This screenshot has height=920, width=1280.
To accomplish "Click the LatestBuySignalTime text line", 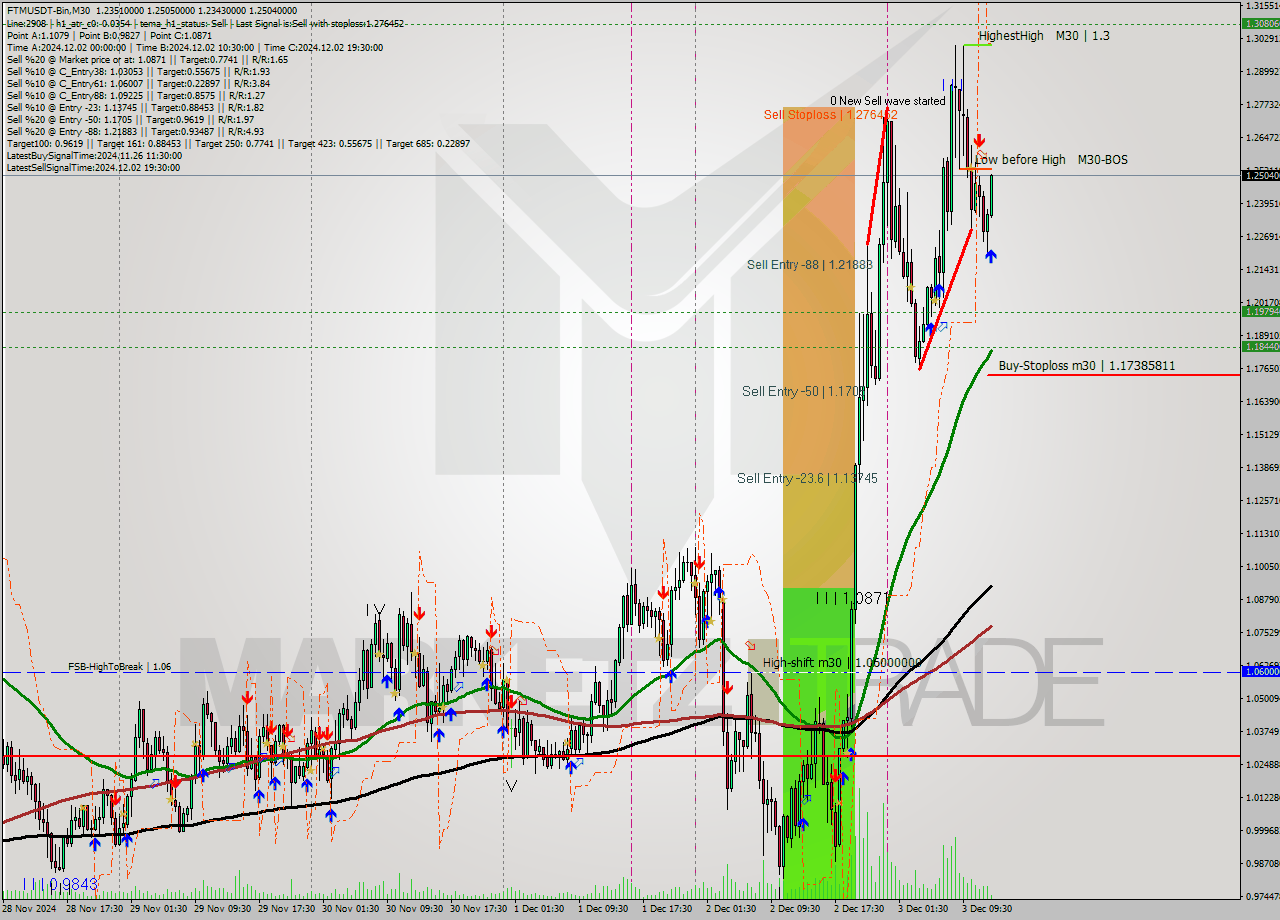I will tap(93, 155).
